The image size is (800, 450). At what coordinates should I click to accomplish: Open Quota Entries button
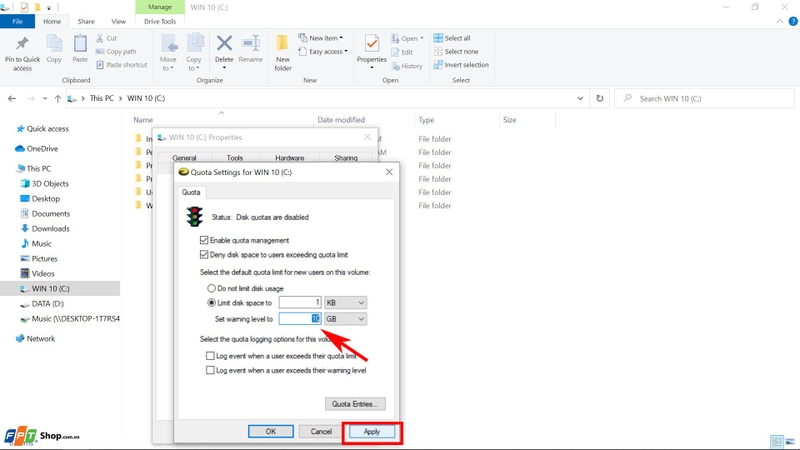coord(355,404)
